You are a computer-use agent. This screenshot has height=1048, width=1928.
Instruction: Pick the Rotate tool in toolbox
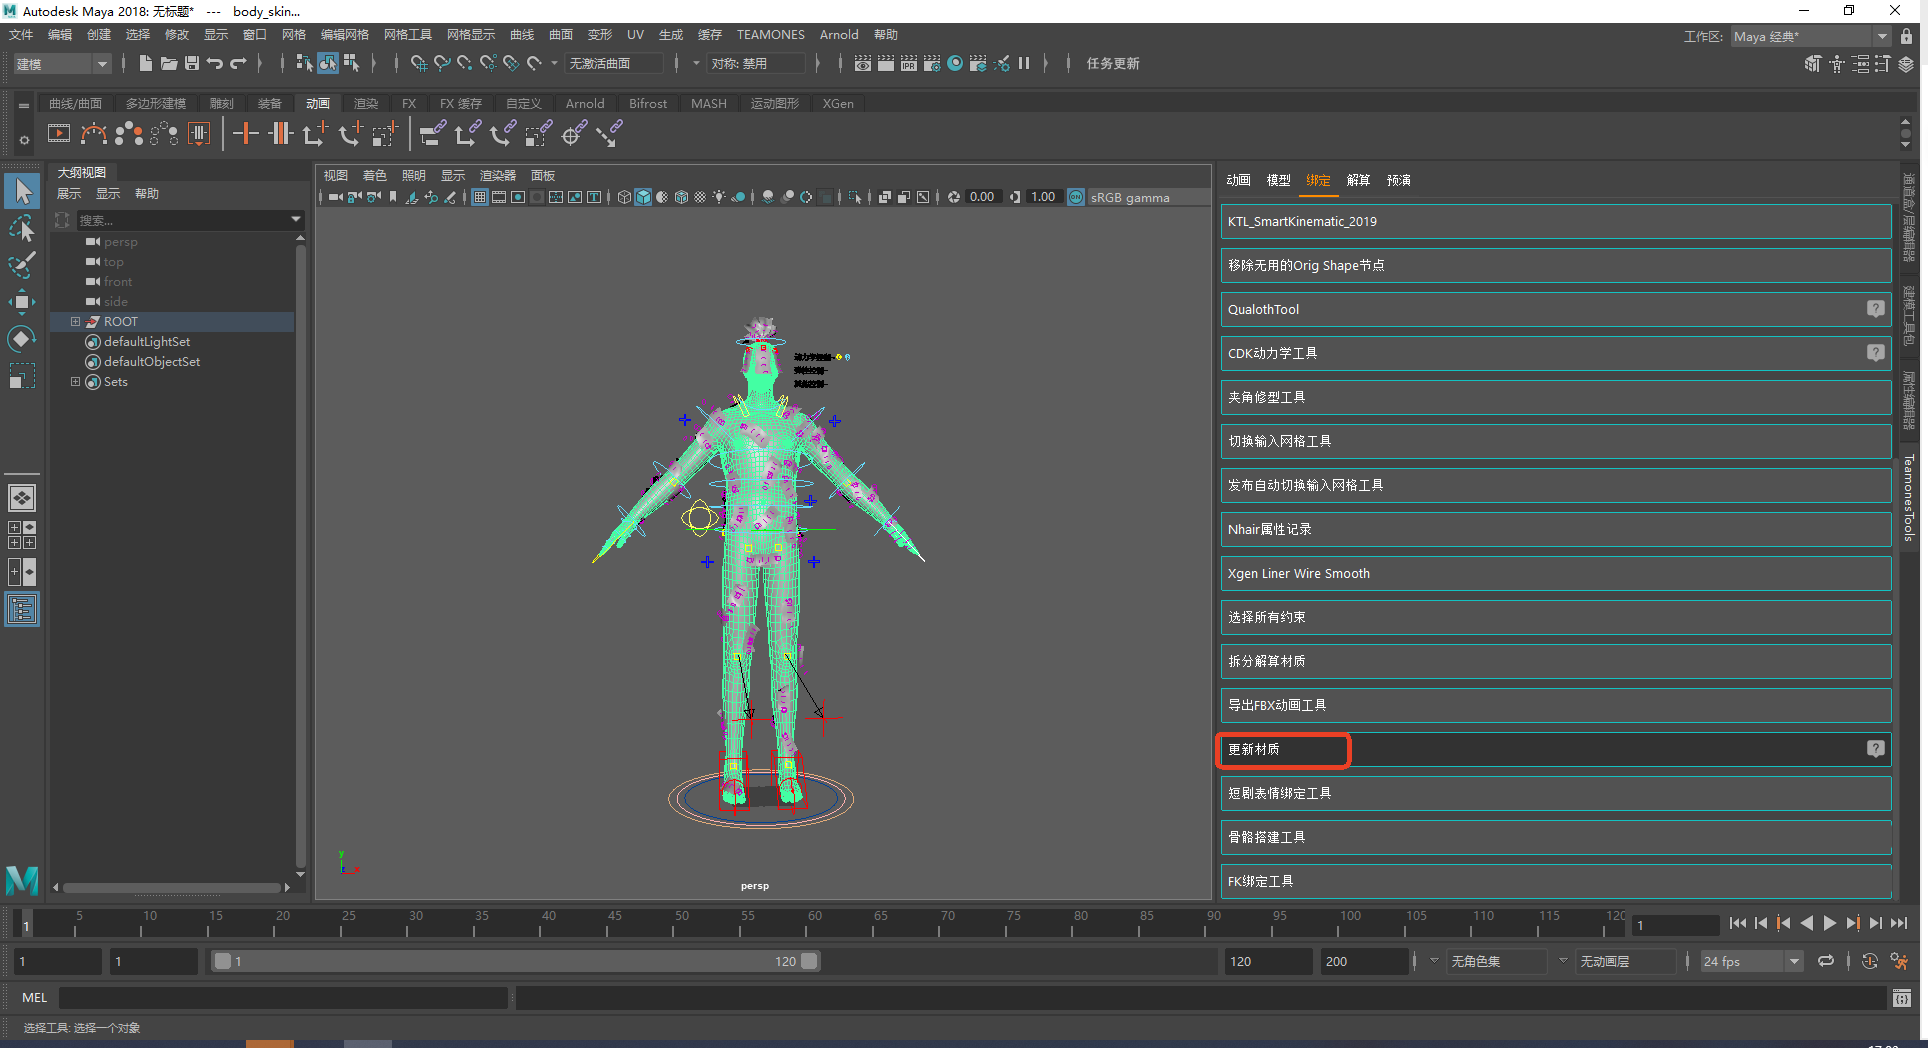pos(22,339)
